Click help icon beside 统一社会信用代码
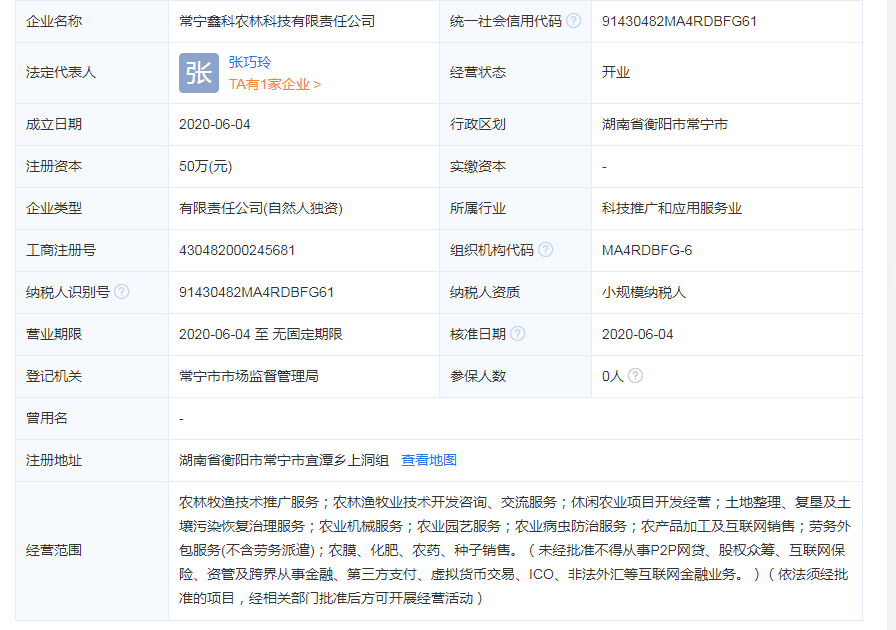 click(574, 21)
